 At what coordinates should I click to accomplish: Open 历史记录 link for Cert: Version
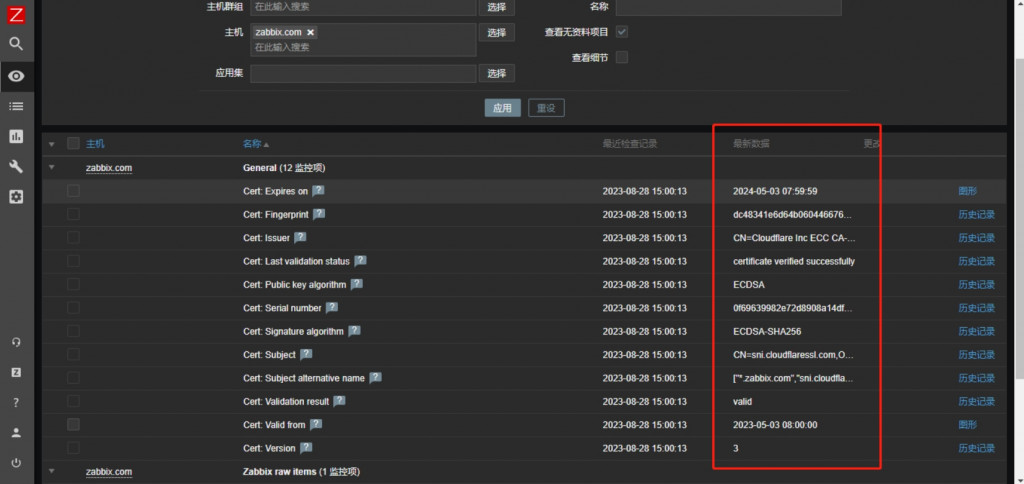tap(976, 448)
